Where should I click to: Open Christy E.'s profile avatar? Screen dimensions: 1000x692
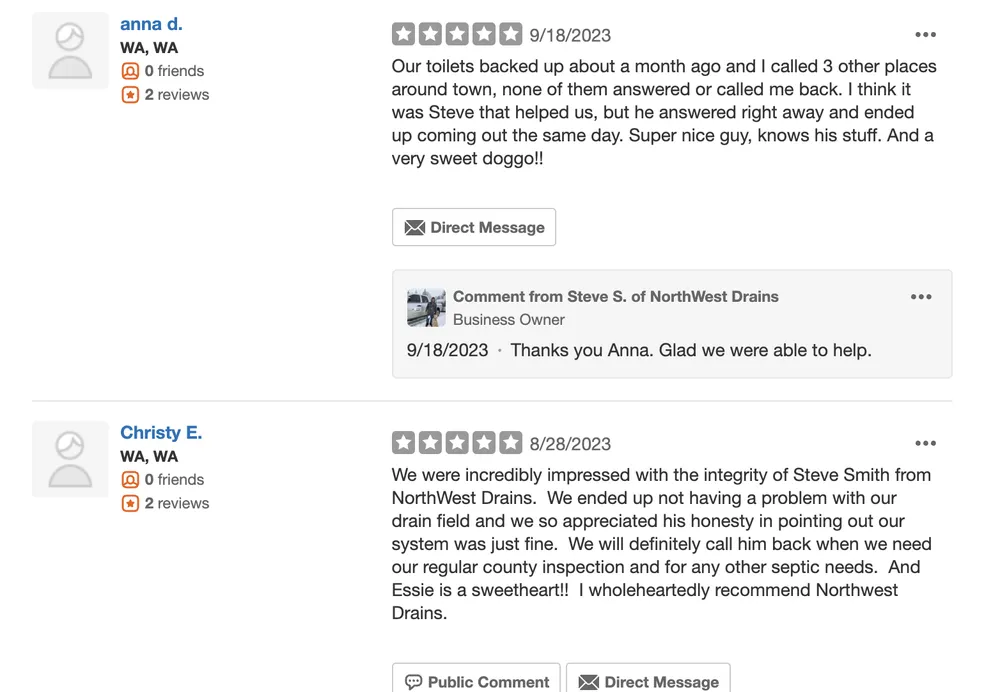coord(70,459)
